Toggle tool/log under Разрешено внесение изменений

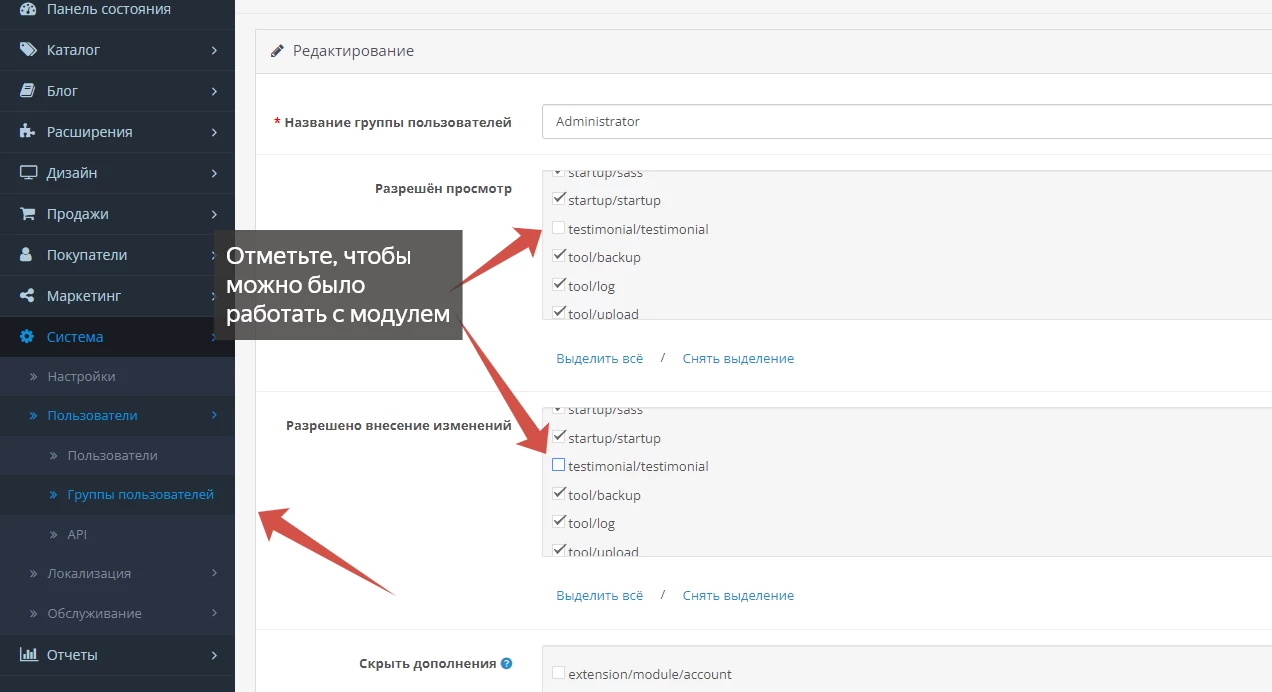point(558,522)
